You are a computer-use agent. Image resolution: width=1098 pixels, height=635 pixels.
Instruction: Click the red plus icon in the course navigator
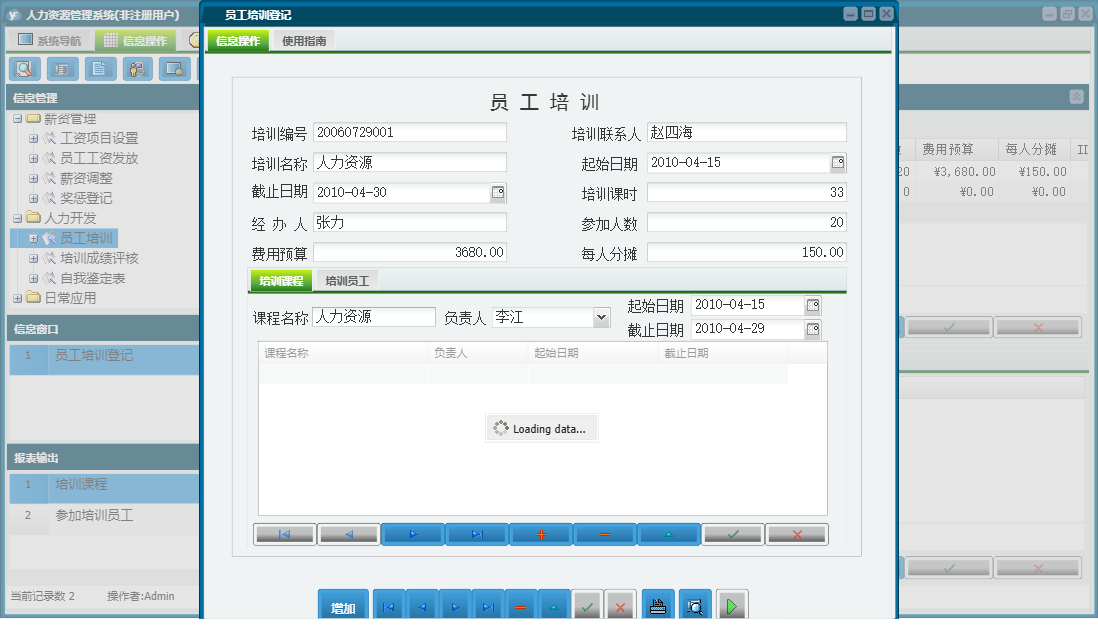tap(540, 534)
